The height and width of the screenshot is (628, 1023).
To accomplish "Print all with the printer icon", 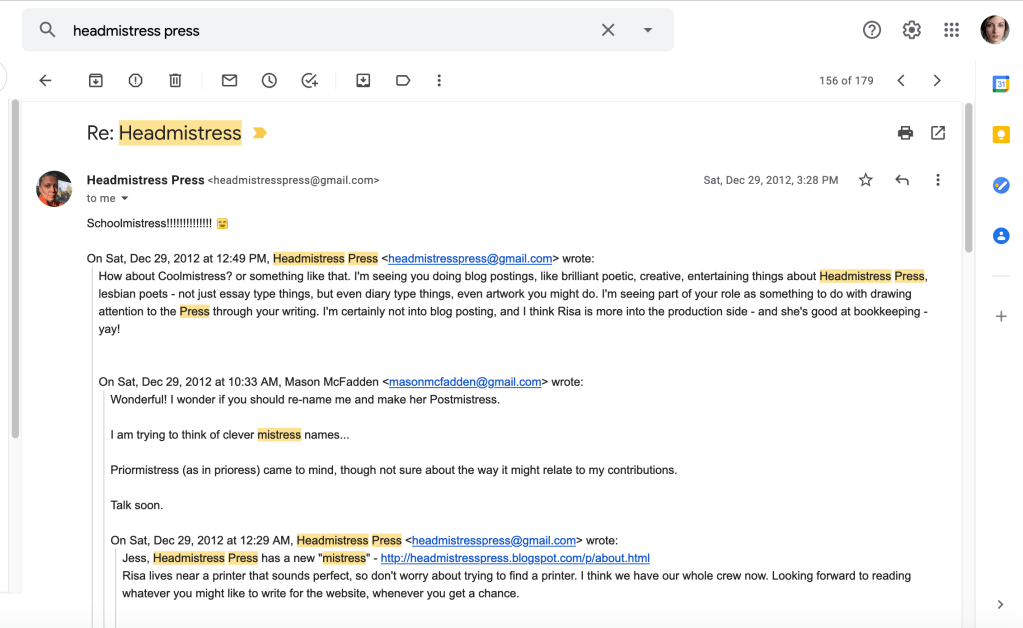I will (x=905, y=133).
